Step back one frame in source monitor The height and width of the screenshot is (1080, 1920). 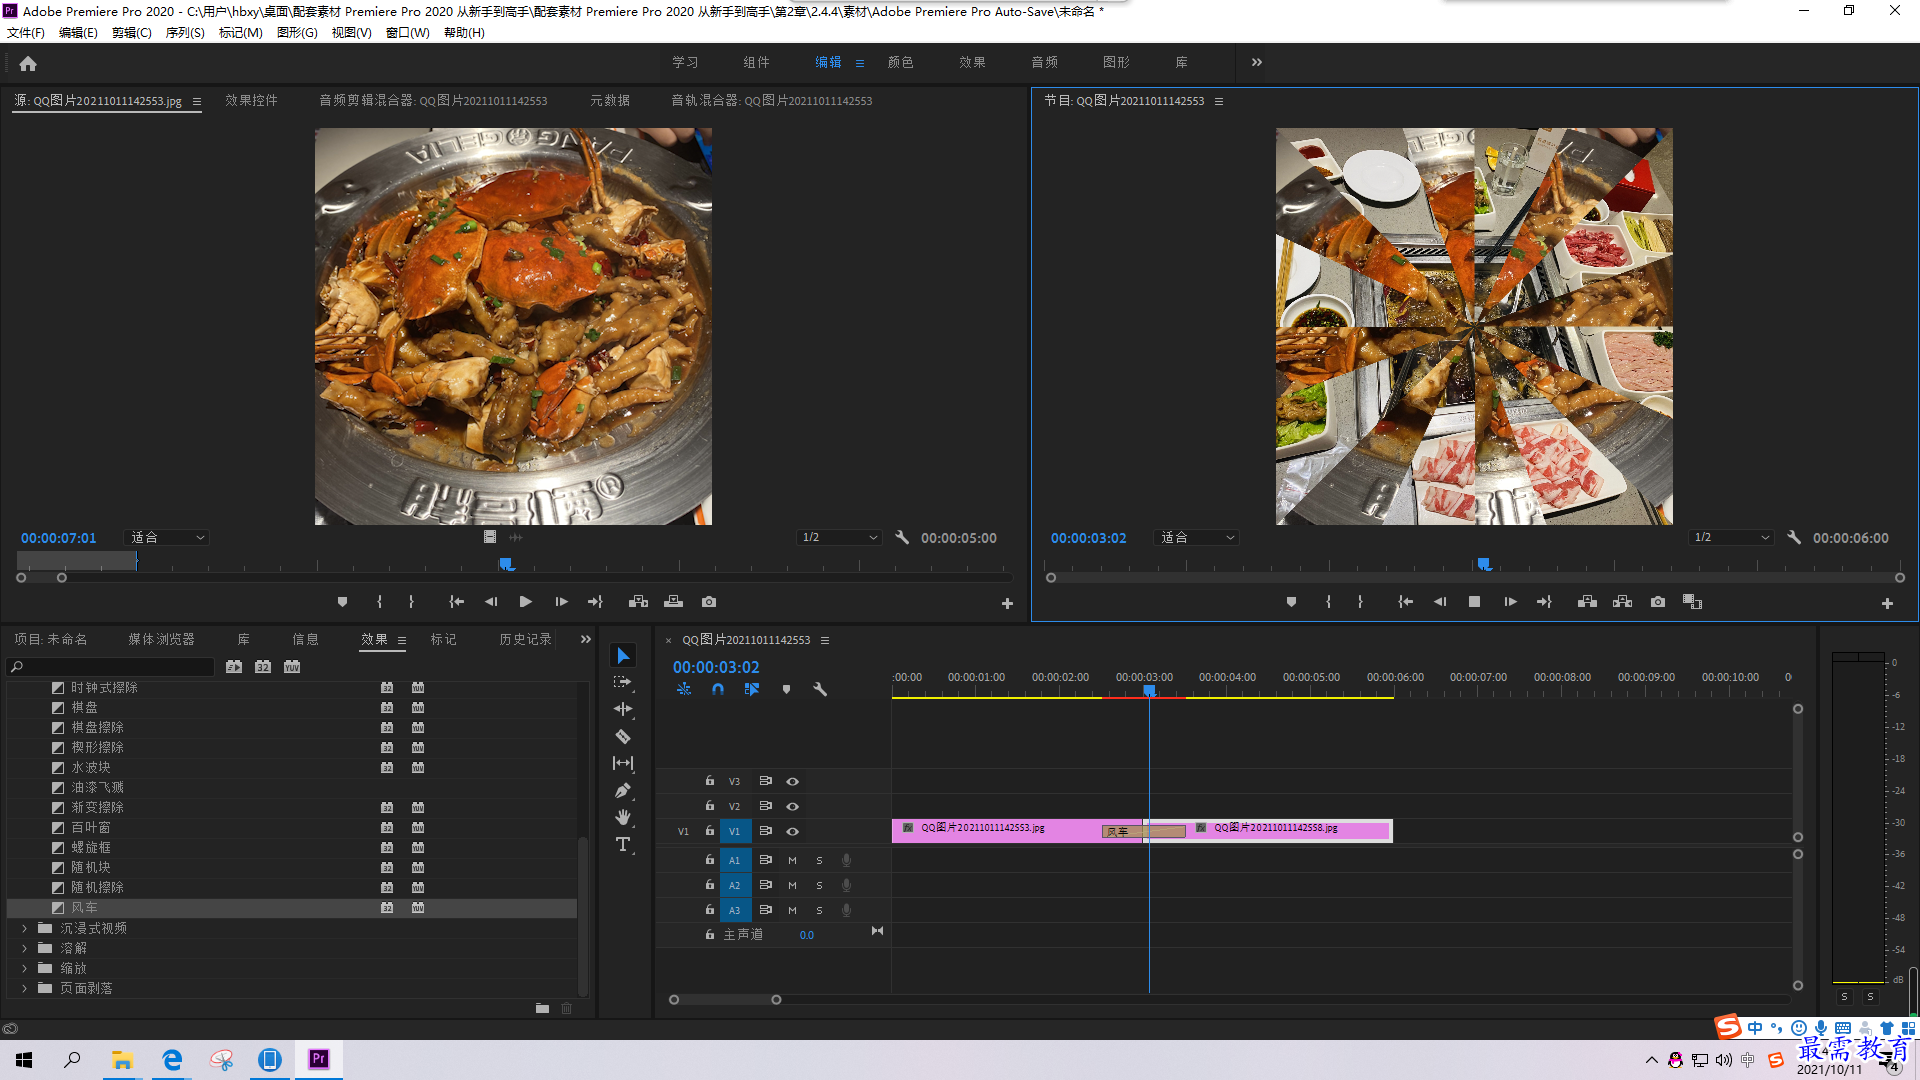click(x=490, y=602)
